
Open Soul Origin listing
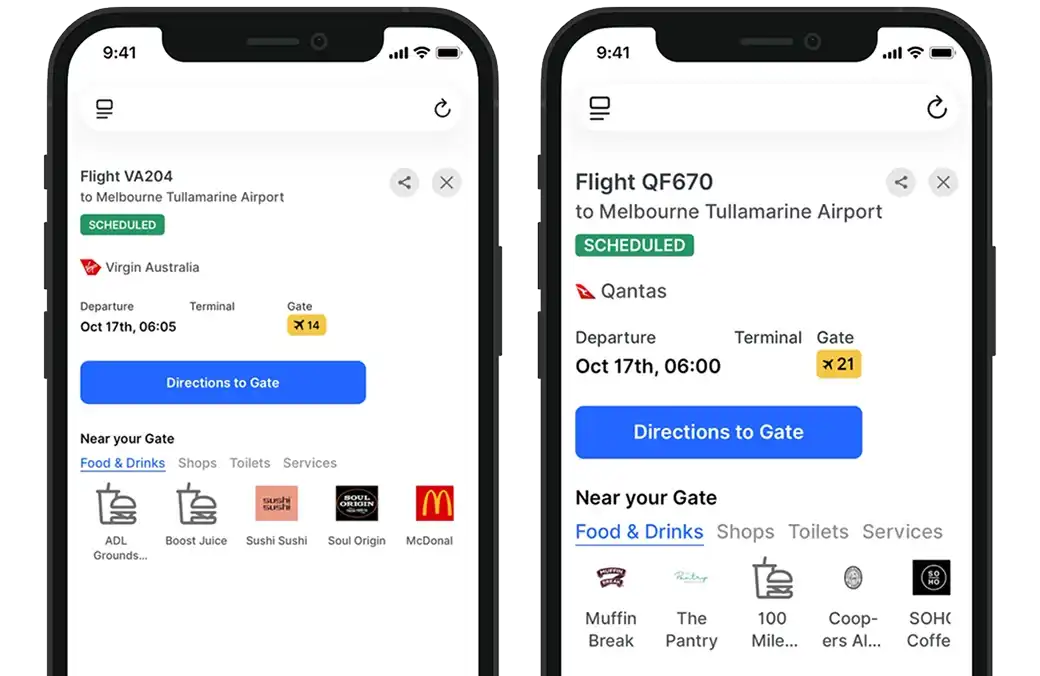click(x=356, y=515)
